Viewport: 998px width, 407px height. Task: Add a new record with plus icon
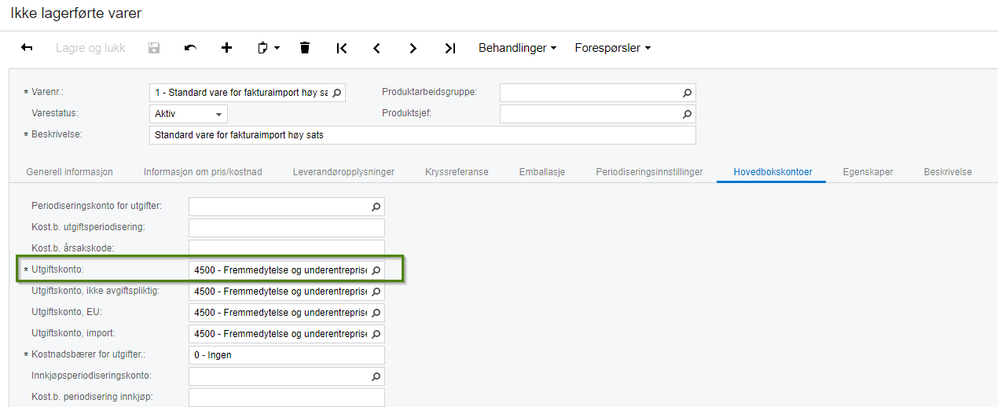pyautogui.click(x=227, y=48)
